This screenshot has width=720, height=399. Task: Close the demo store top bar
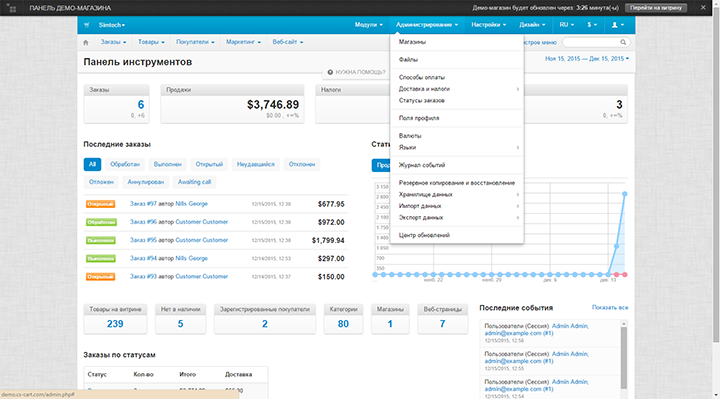[703, 7]
